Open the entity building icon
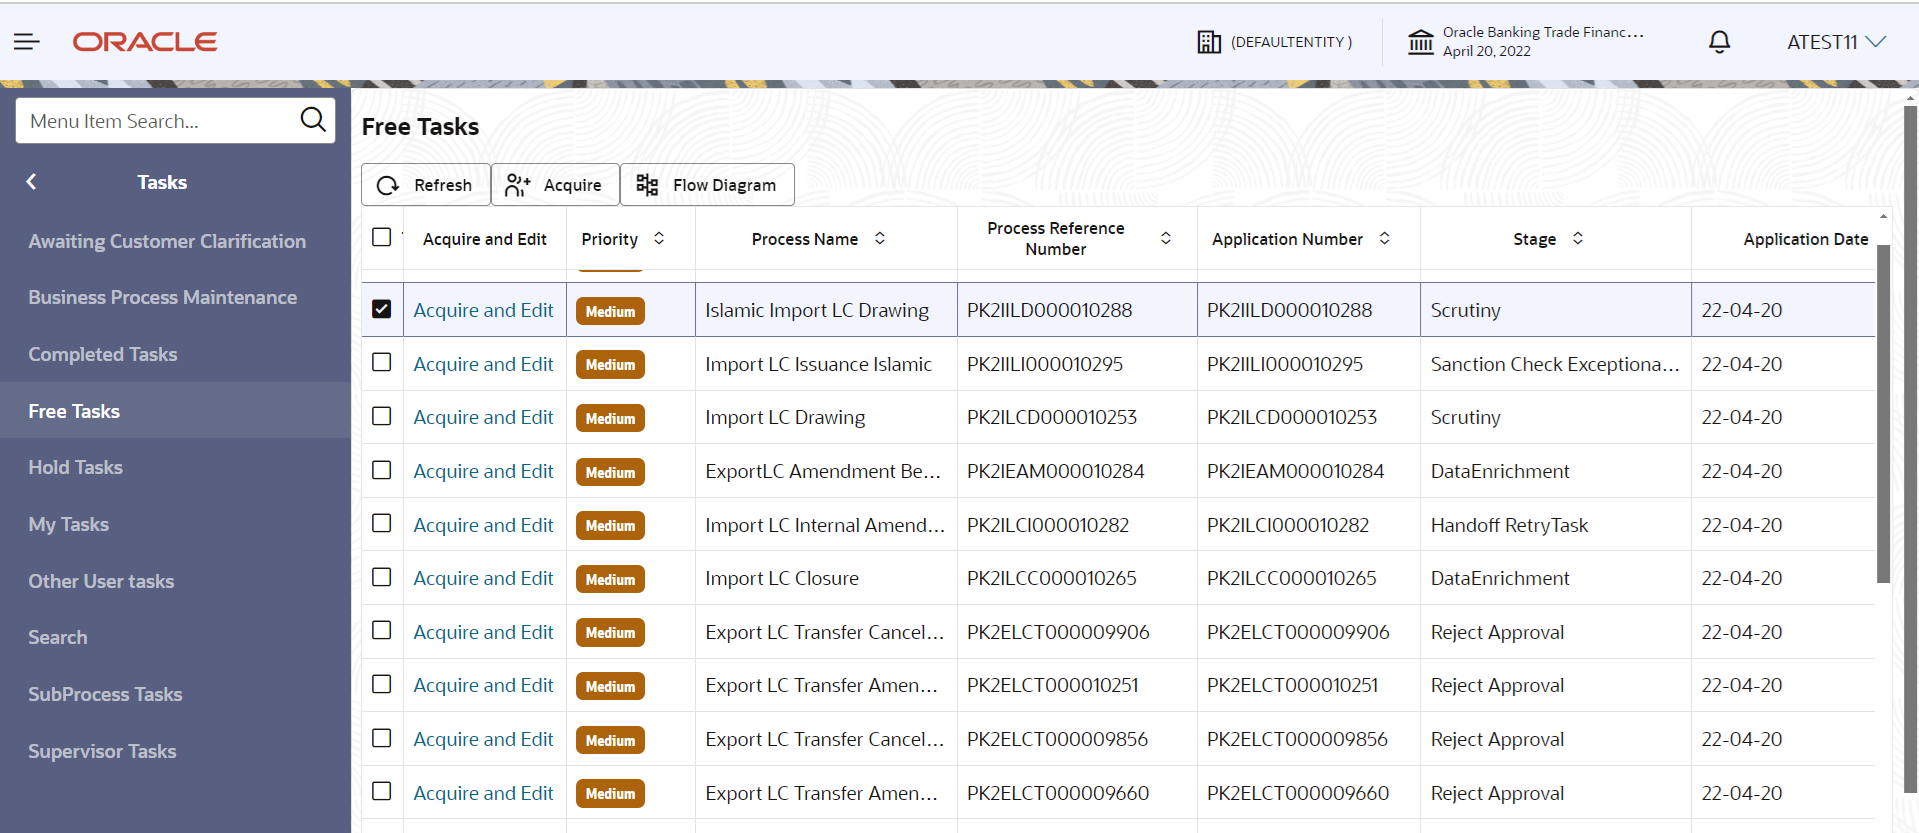The image size is (1919, 833). click(1209, 42)
